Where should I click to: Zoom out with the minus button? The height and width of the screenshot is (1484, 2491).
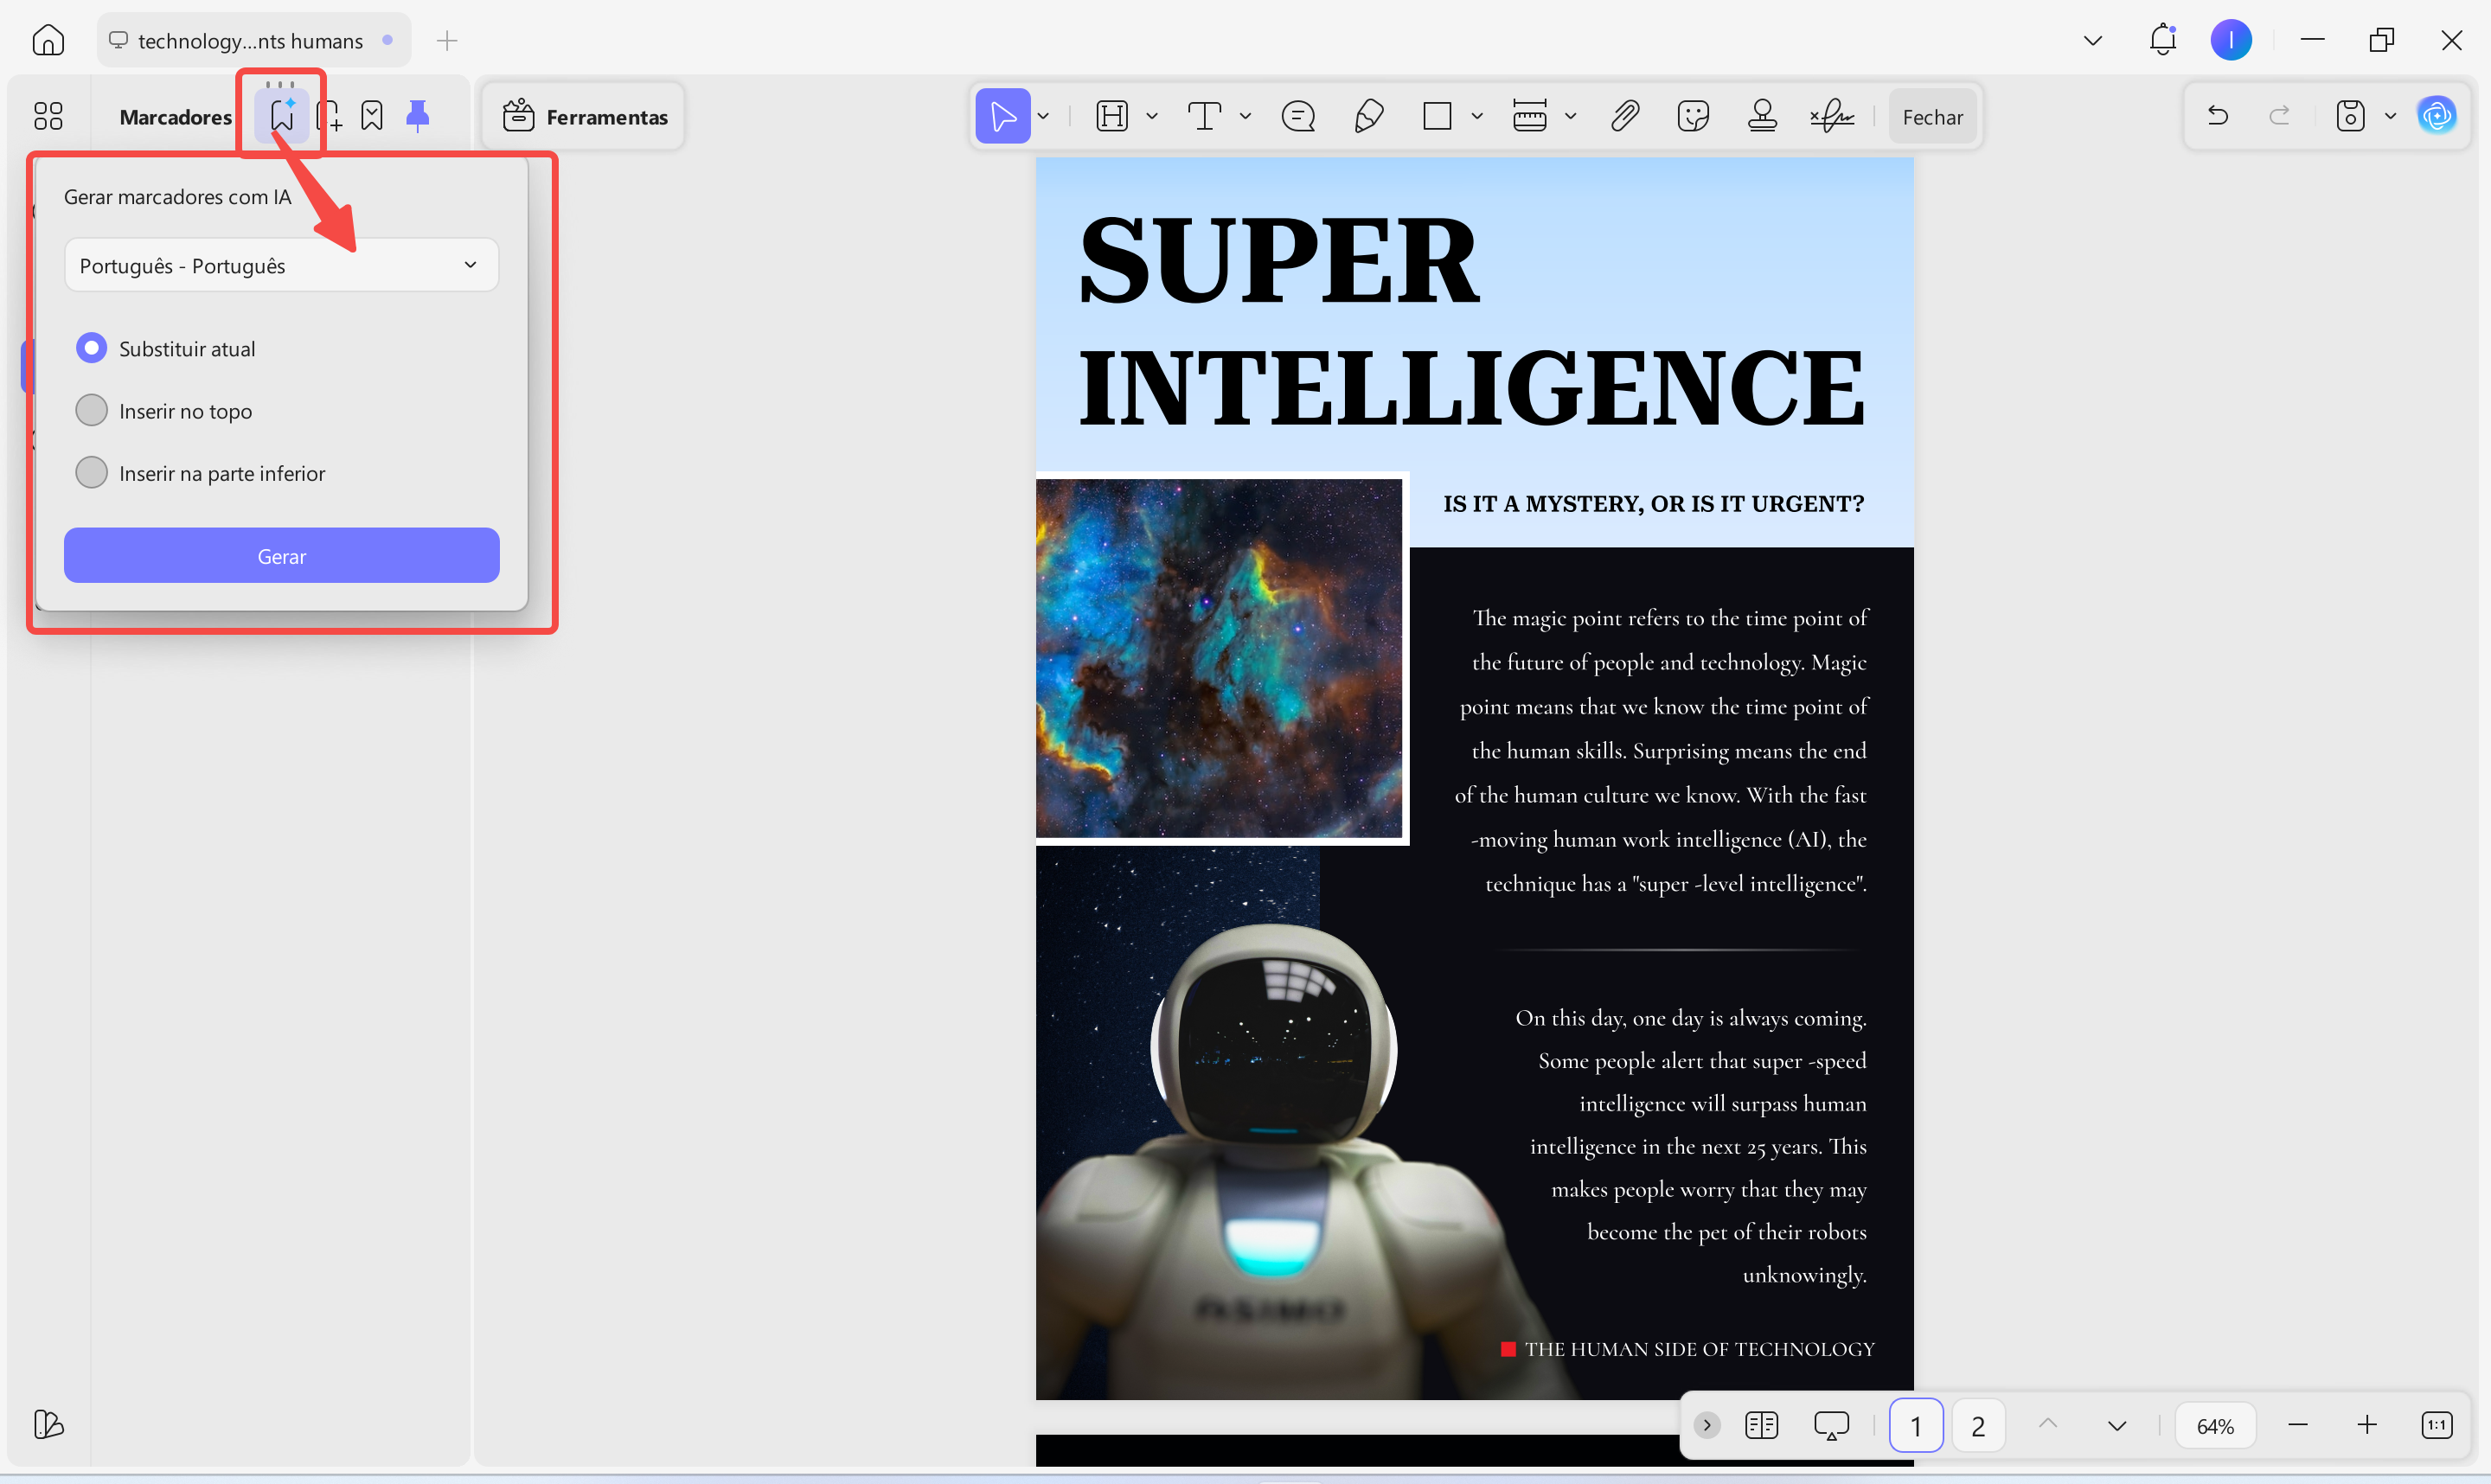(2297, 1425)
